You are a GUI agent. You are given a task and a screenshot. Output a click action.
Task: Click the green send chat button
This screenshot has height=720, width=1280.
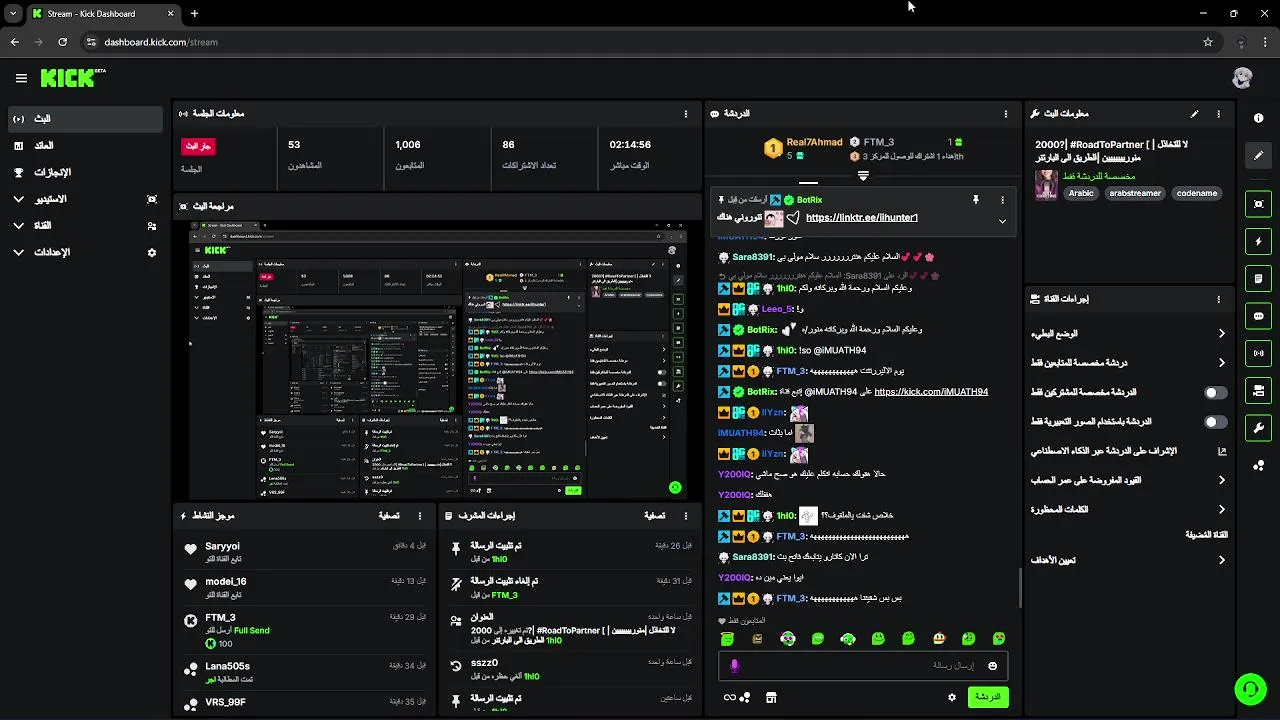(987, 697)
